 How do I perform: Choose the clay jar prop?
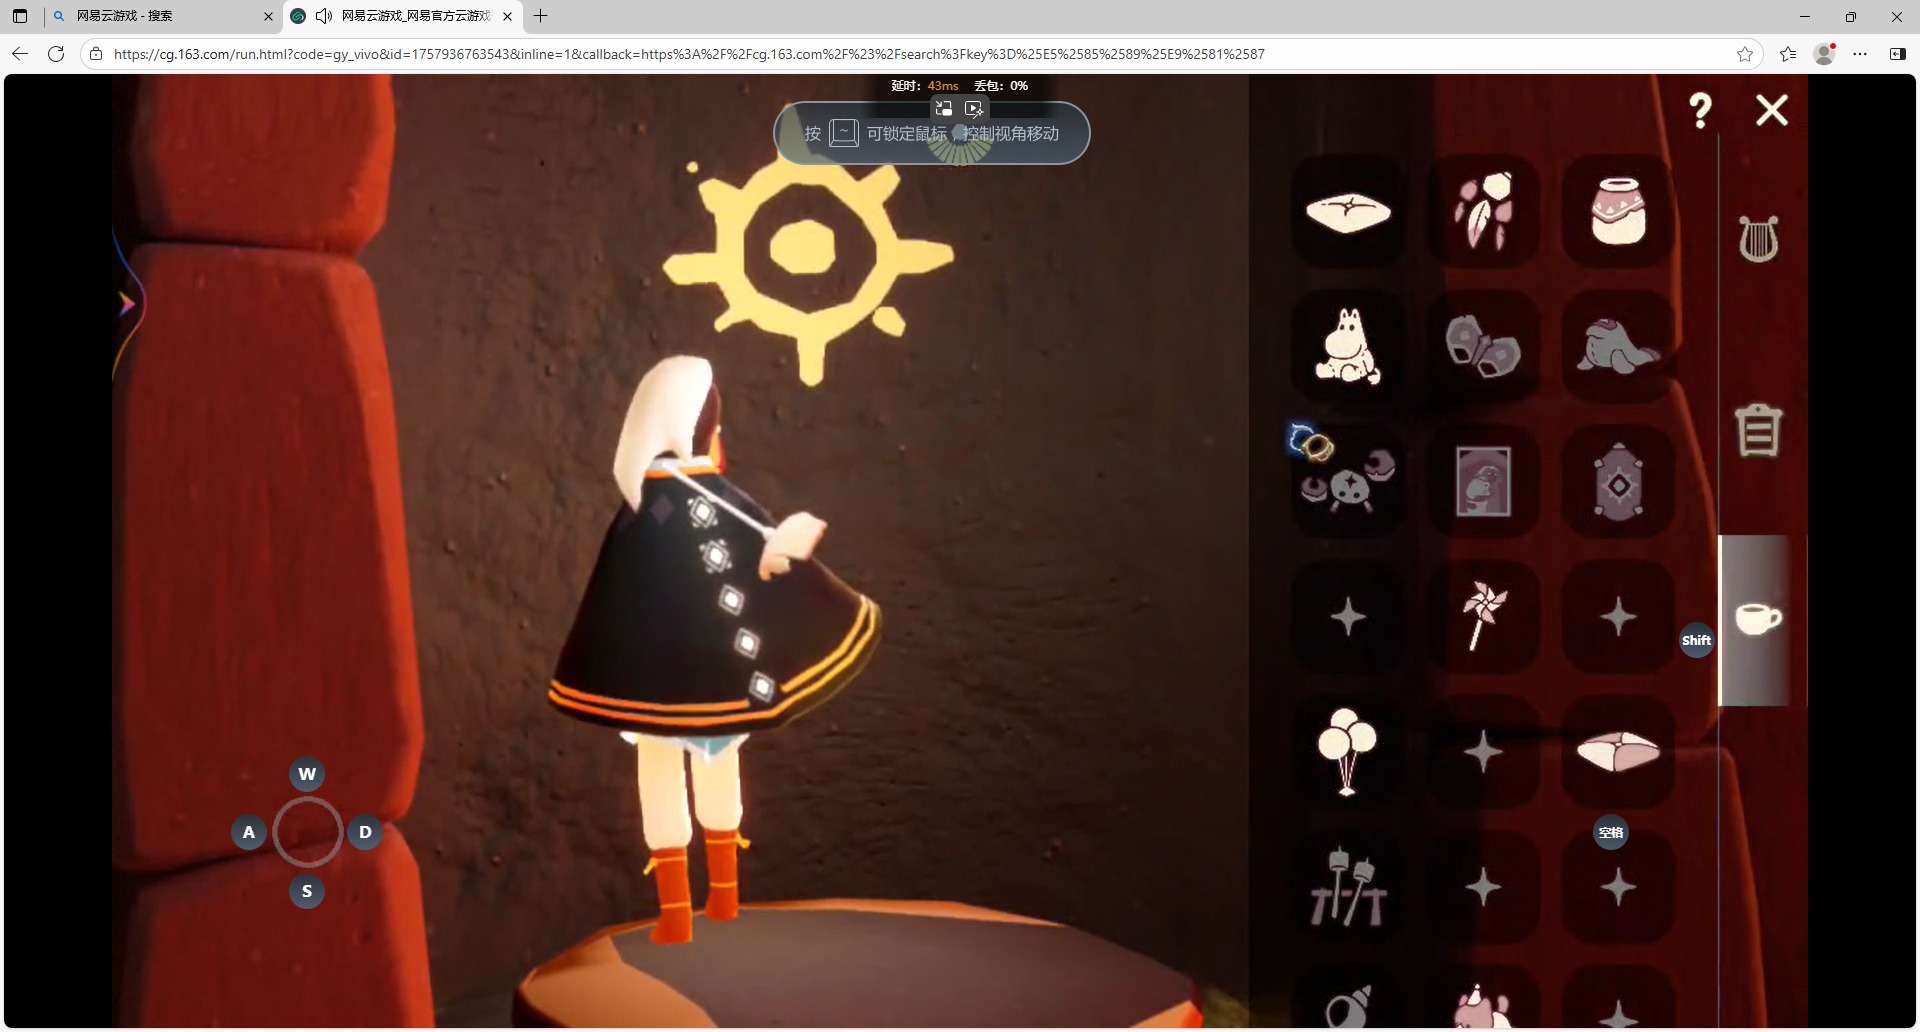(x=1618, y=212)
